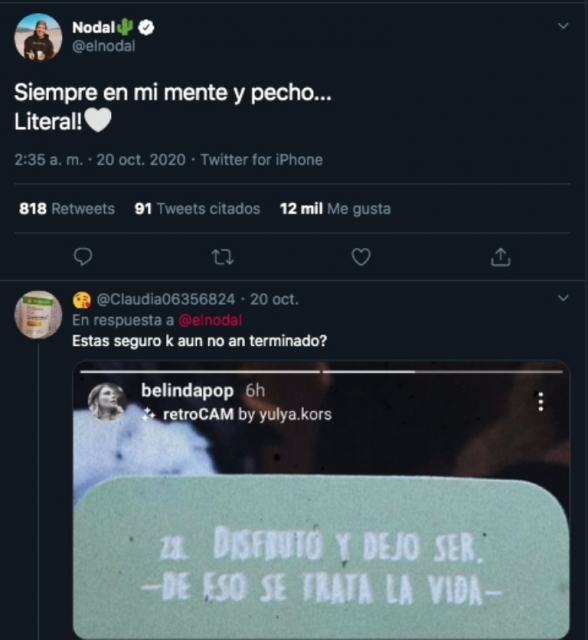Image resolution: width=588 pixels, height=640 pixels.
Task: Like the tweet with the heart icon
Action: click(x=361, y=257)
